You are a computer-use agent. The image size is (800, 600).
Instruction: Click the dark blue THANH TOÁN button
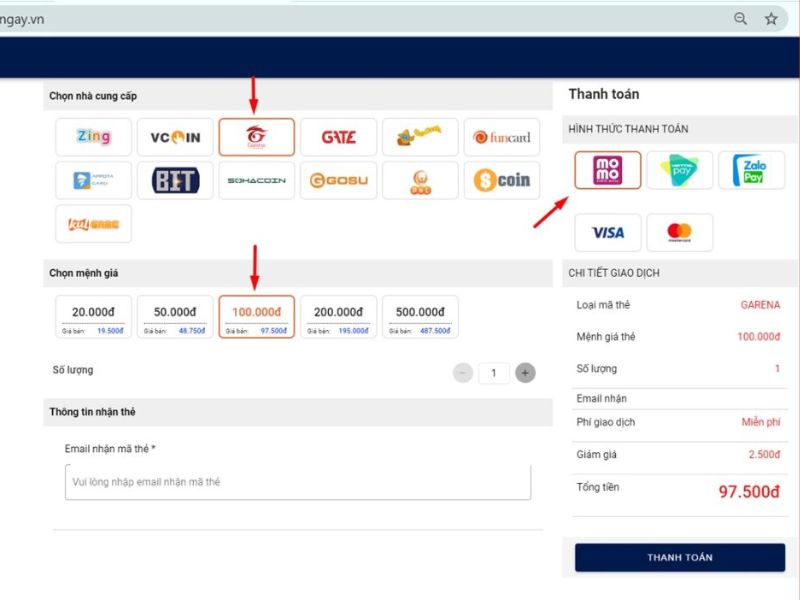[680, 557]
